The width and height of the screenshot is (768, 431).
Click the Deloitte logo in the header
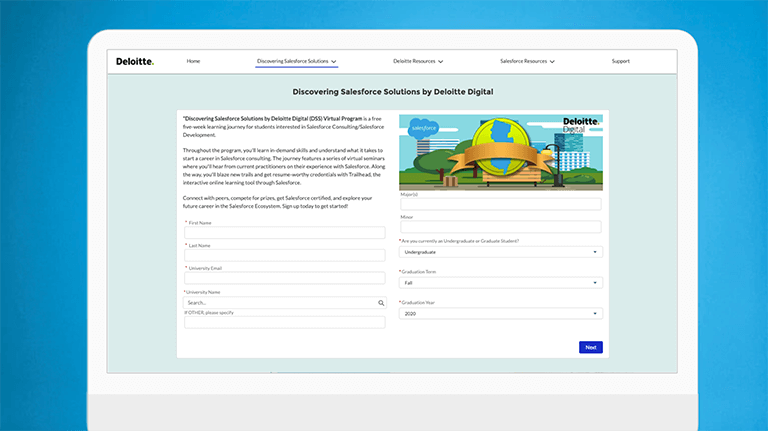pyautogui.click(x=135, y=61)
